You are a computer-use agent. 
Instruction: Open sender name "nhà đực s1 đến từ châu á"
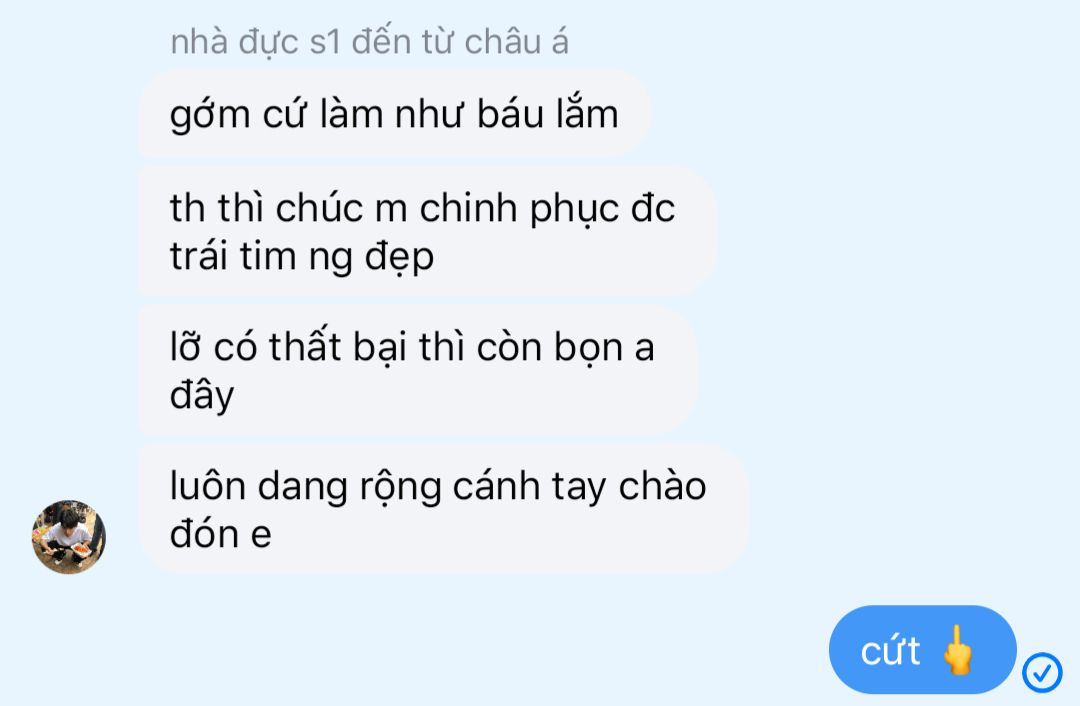click(369, 41)
